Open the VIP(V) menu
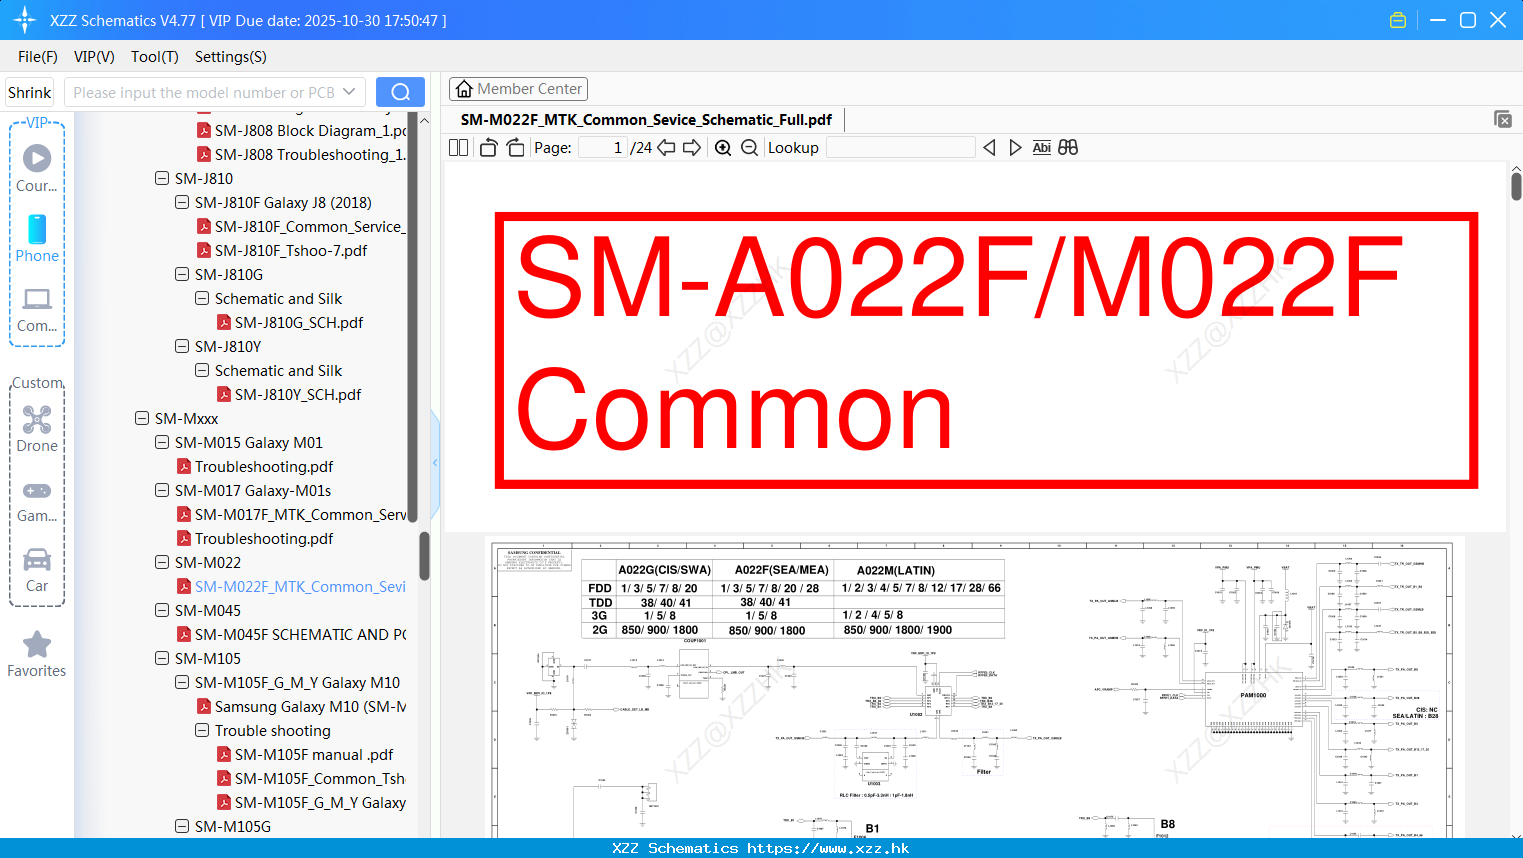The height and width of the screenshot is (858, 1523). click(94, 57)
